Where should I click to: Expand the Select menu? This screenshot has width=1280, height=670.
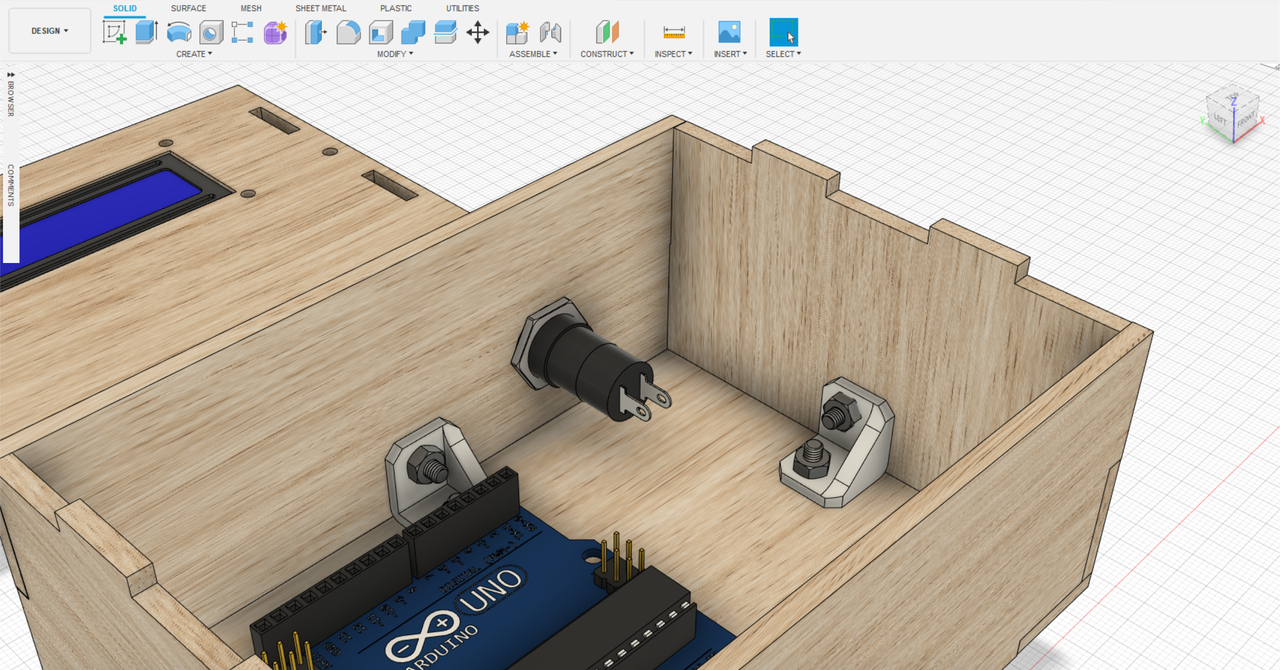[783, 54]
